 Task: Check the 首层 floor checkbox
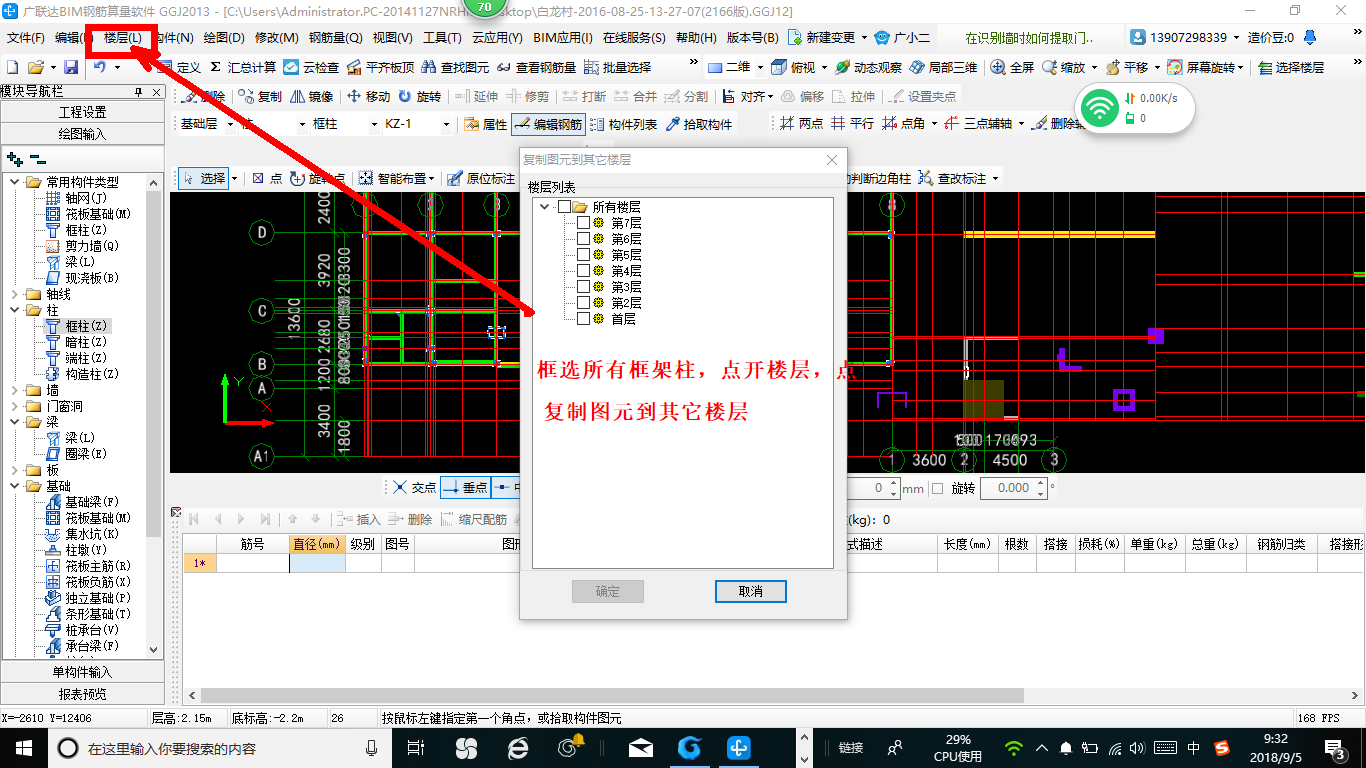[x=583, y=319]
